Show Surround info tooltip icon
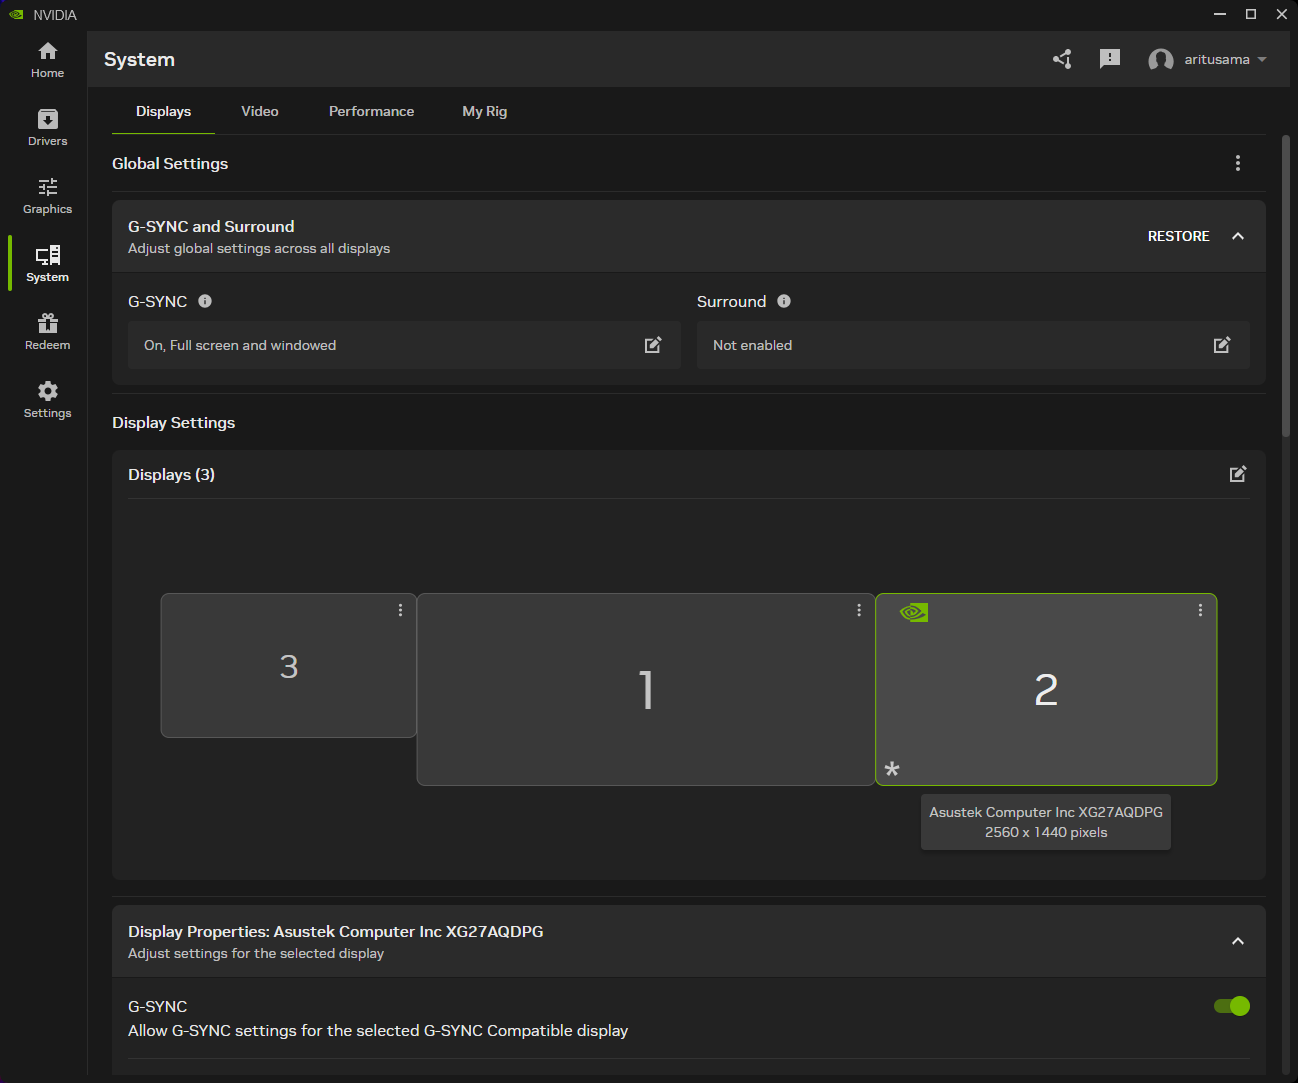 [x=784, y=301]
